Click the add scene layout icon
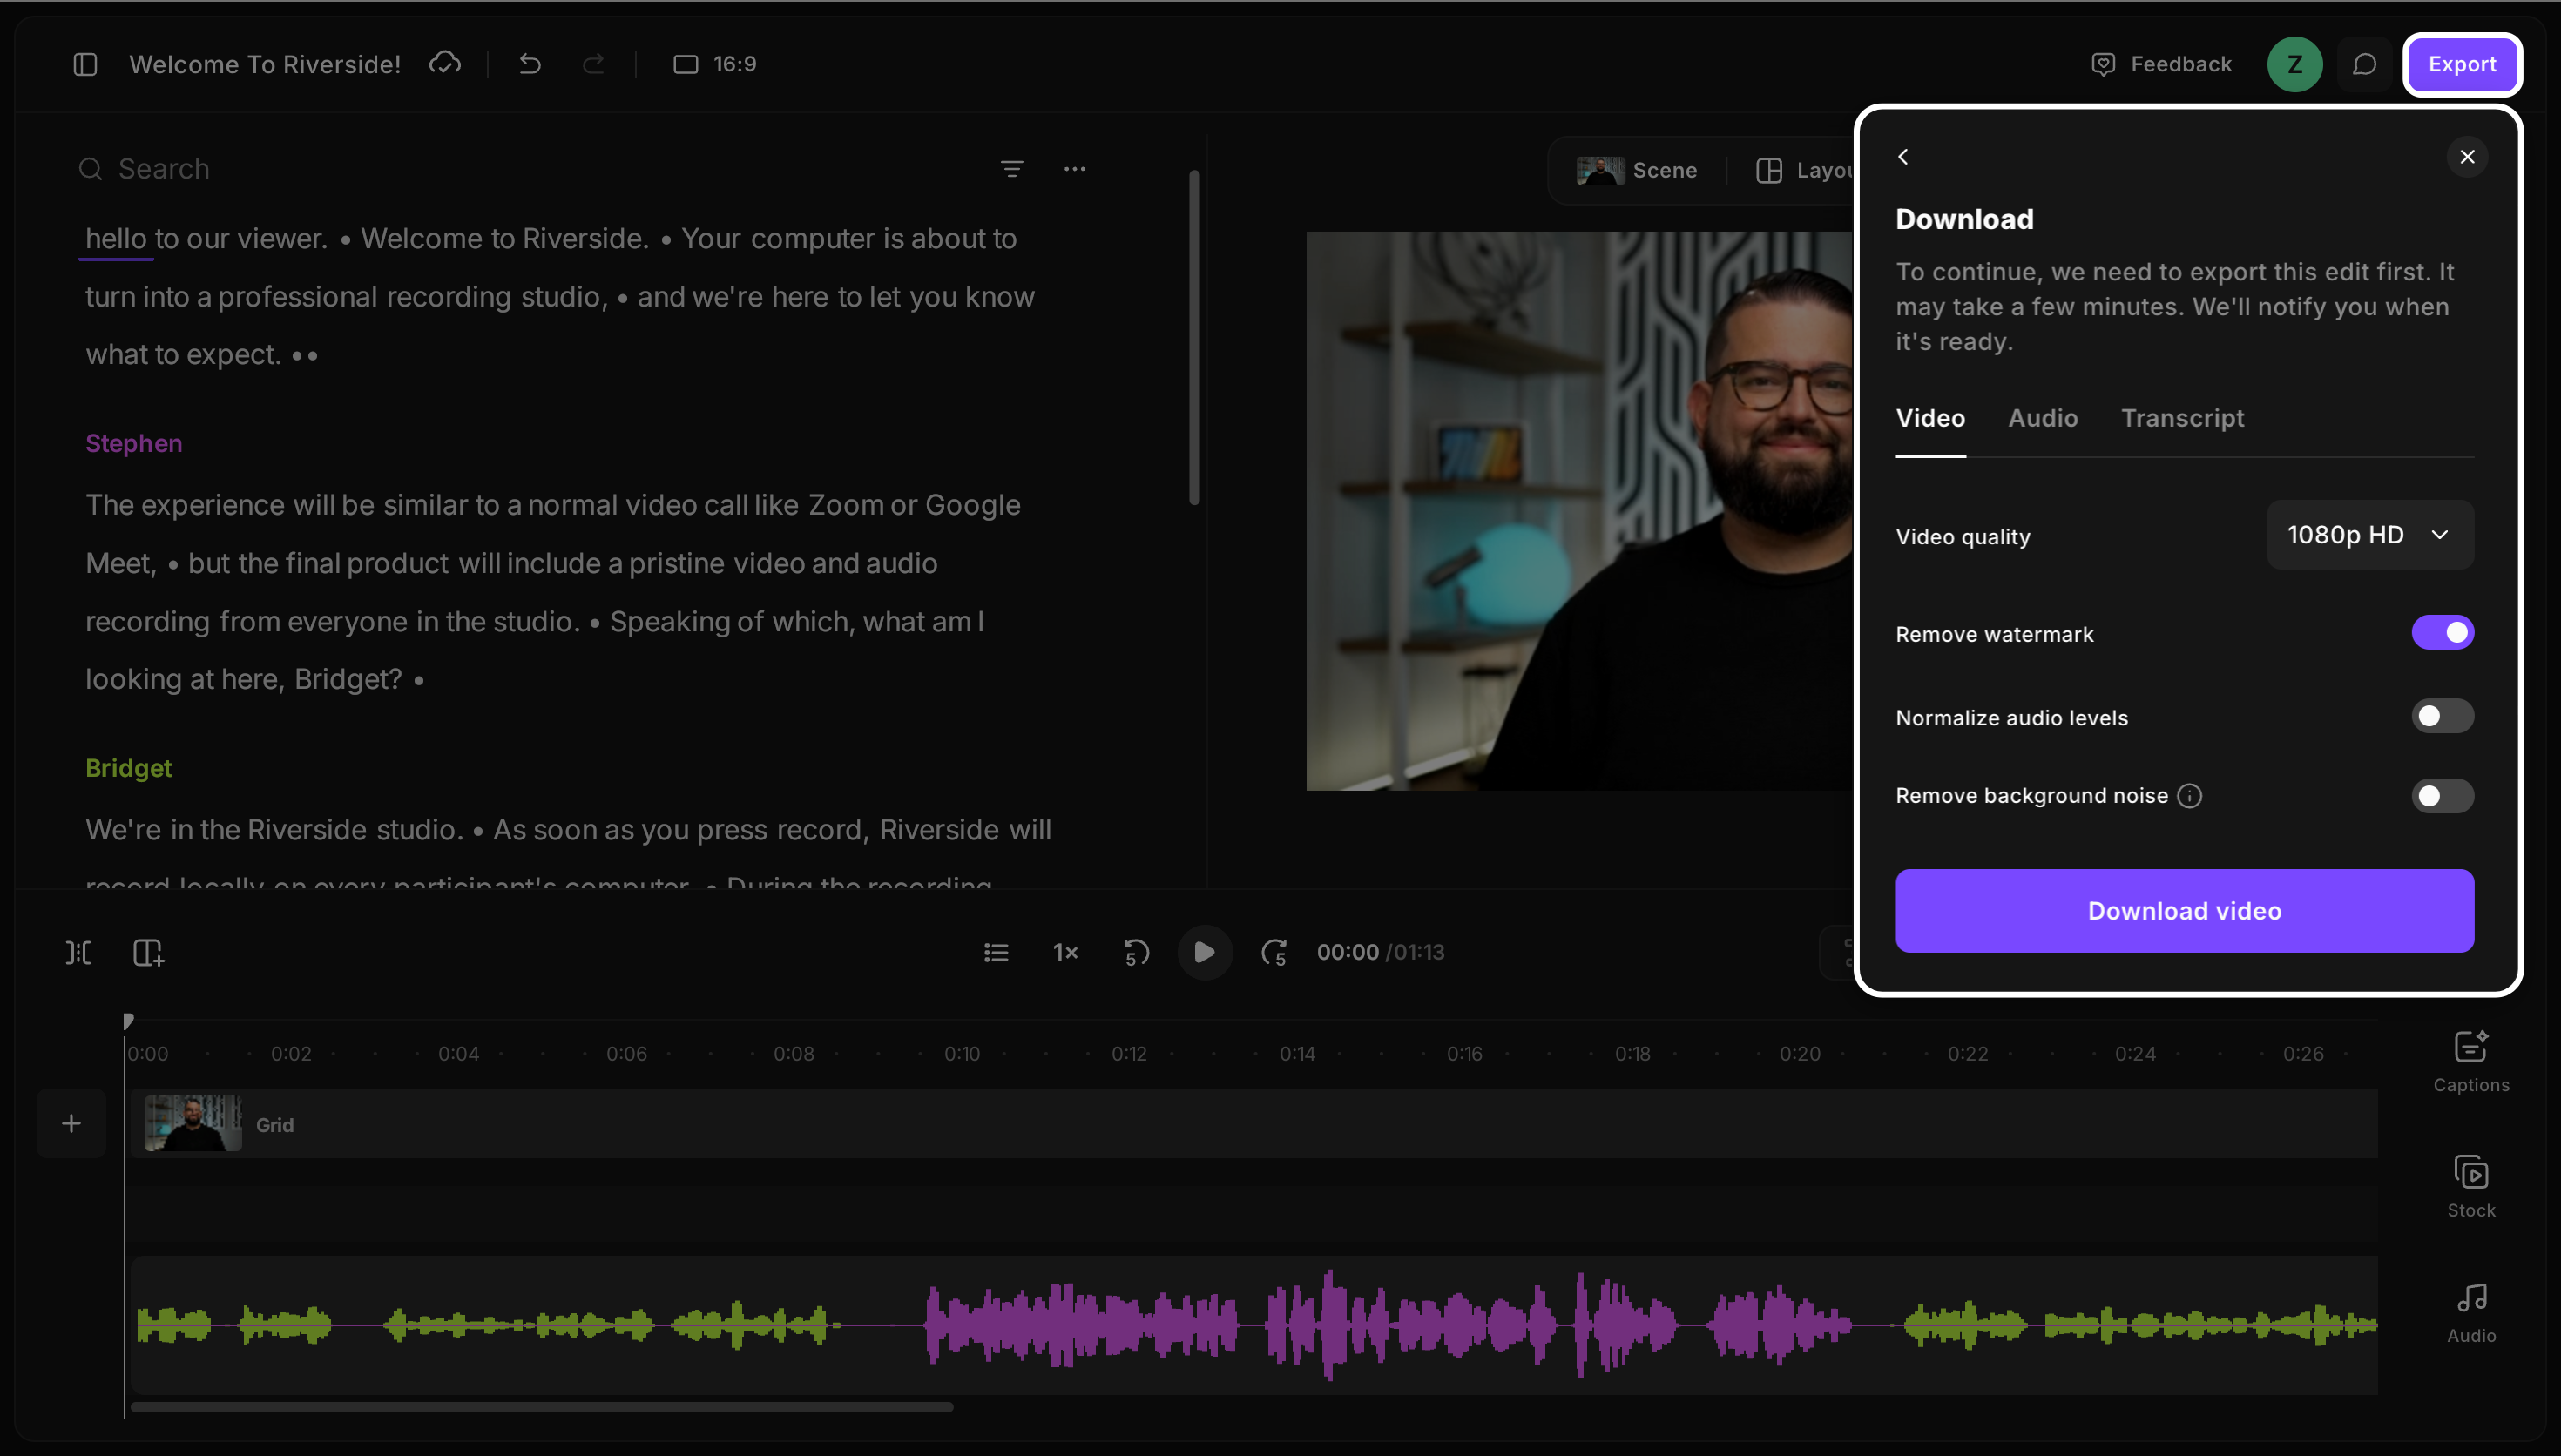The height and width of the screenshot is (1456, 2561). [x=148, y=953]
